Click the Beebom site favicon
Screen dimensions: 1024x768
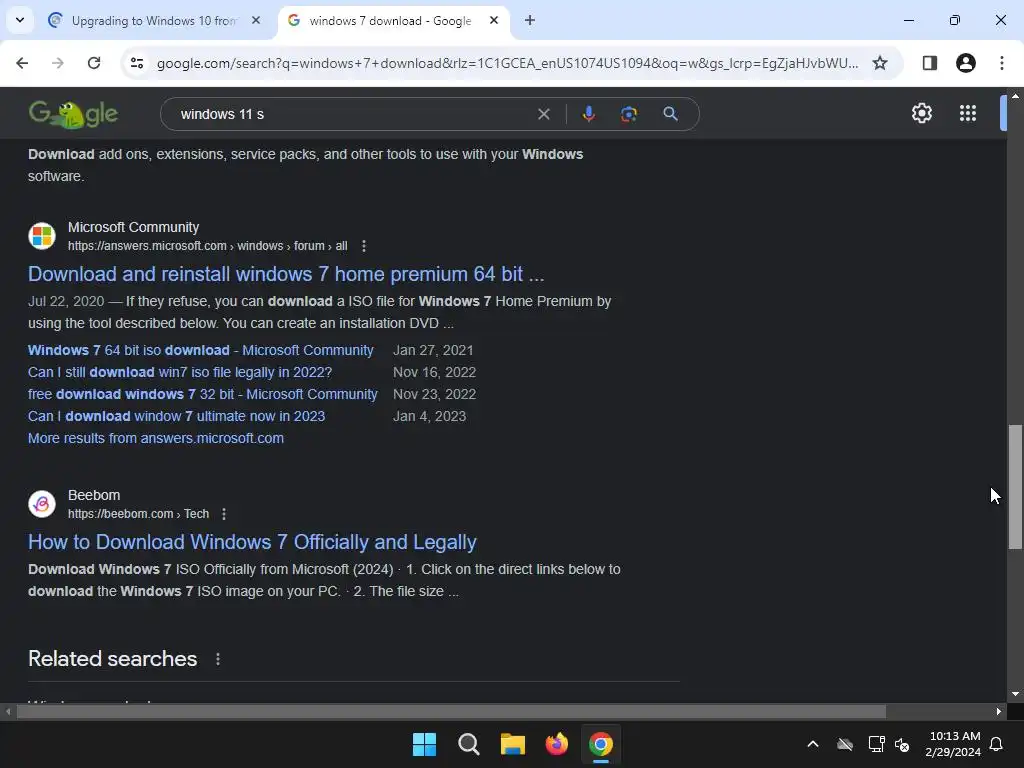click(x=42, y=504)
